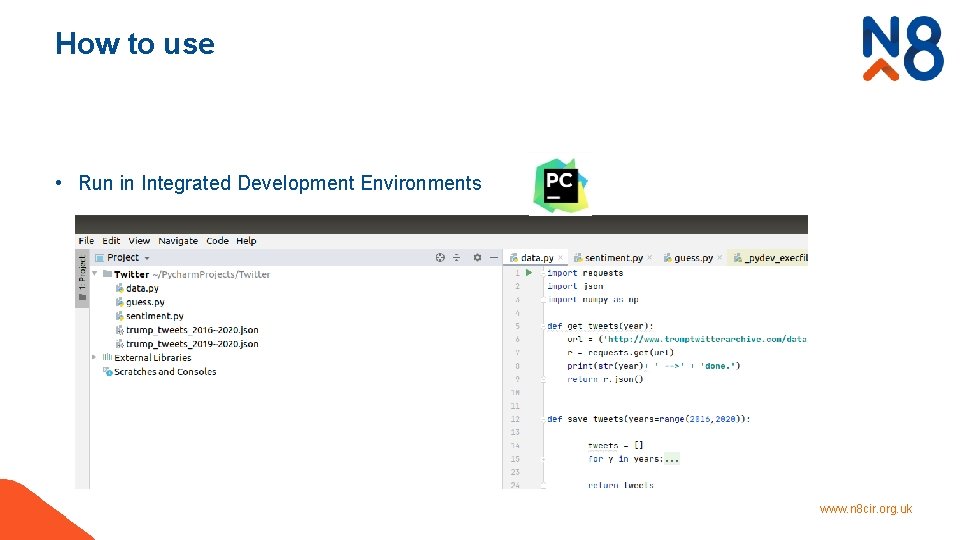
Task: Open the Code menu
Action: click(217, 241)
